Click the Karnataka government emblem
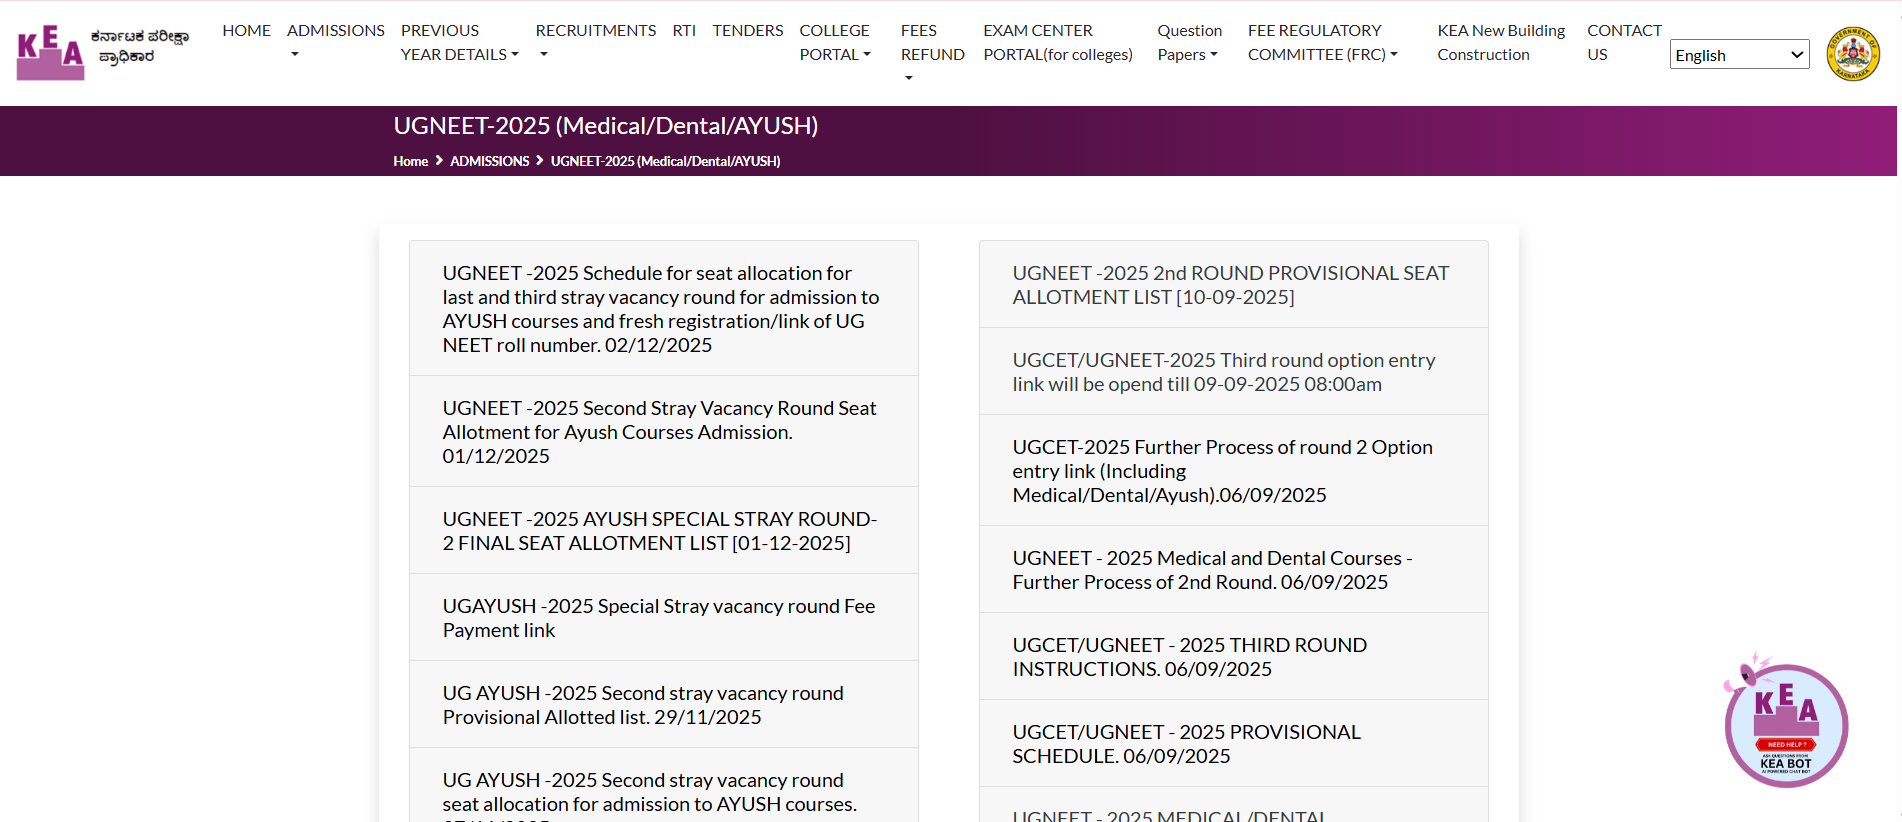 [1853, 54]
